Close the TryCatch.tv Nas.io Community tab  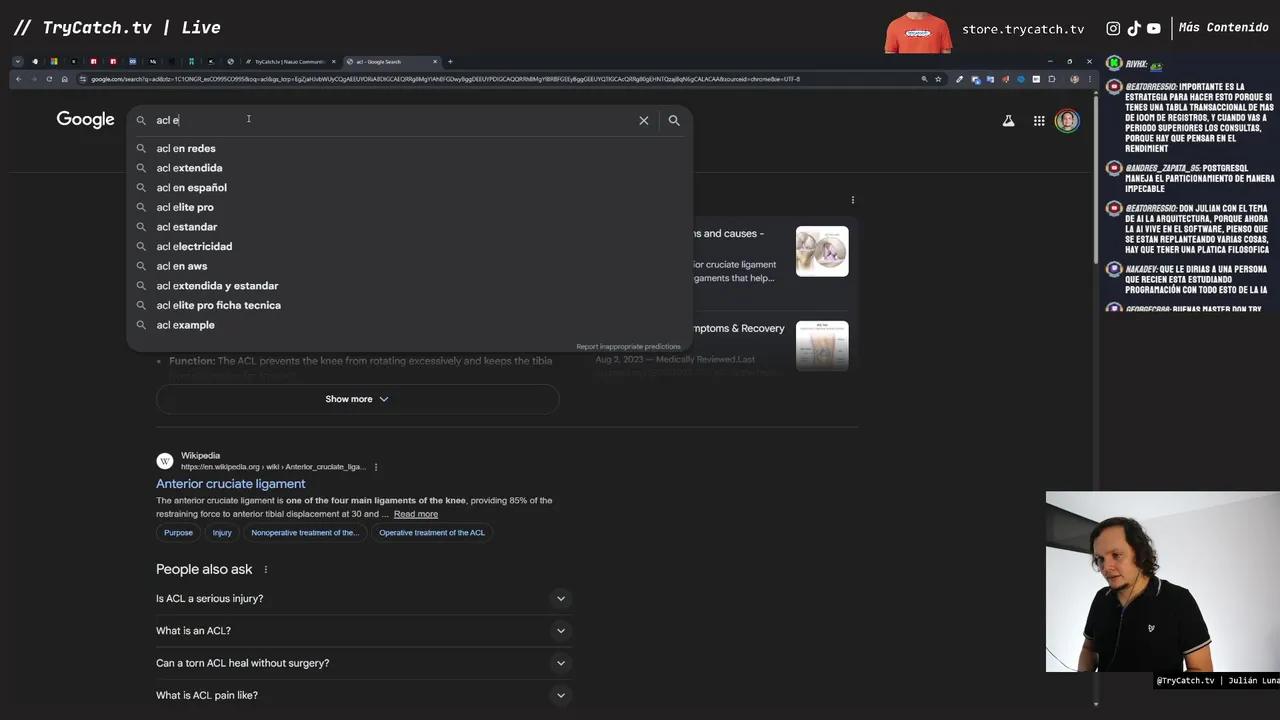click(x=334, y=62)
